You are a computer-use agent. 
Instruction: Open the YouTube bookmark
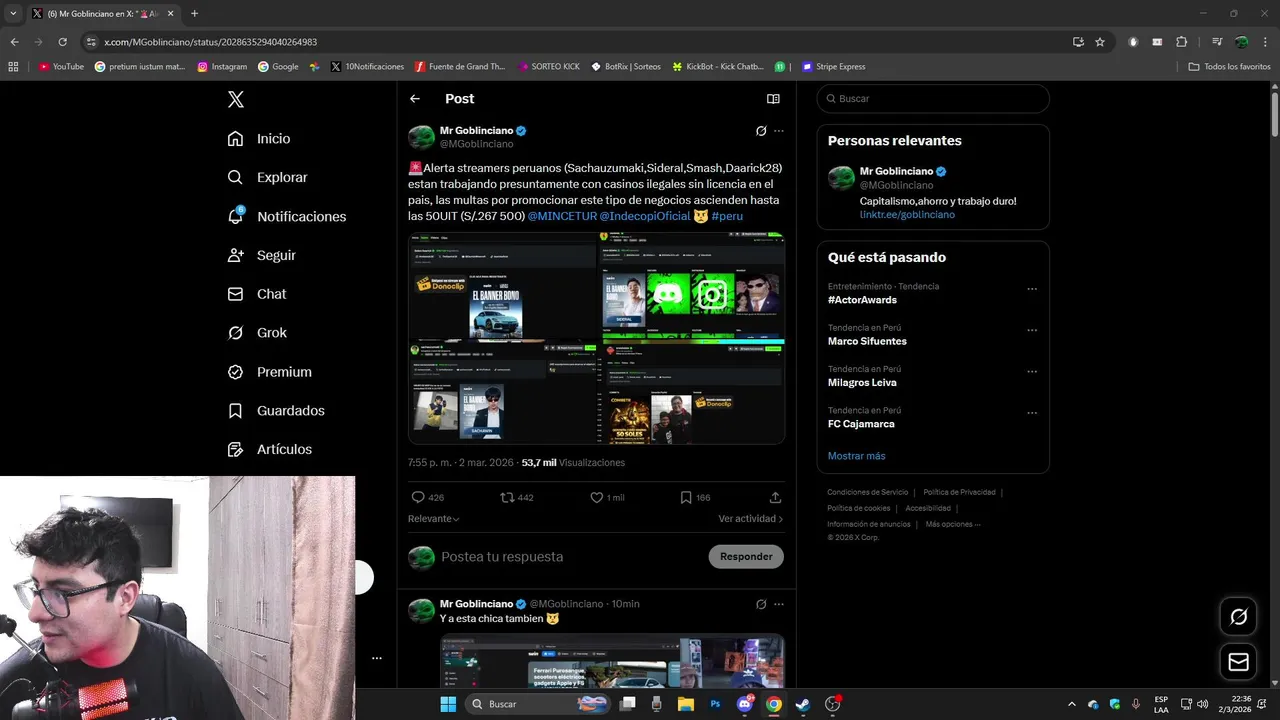coord(61,67)
